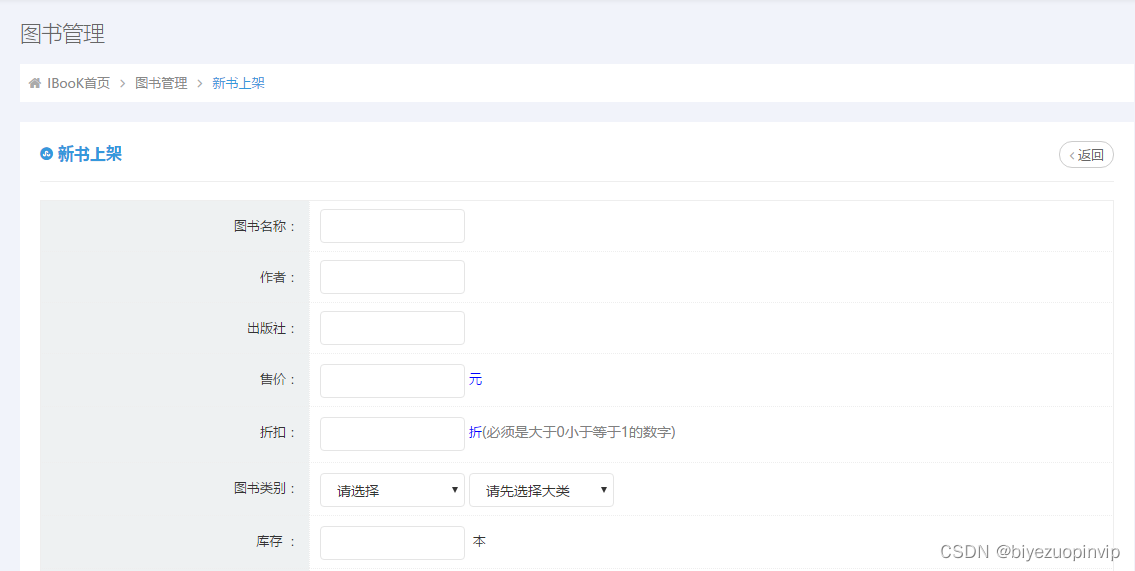Screen dimensions: 1135x571
Task: Focus the 售价 input field
Action: click(392, 381)
